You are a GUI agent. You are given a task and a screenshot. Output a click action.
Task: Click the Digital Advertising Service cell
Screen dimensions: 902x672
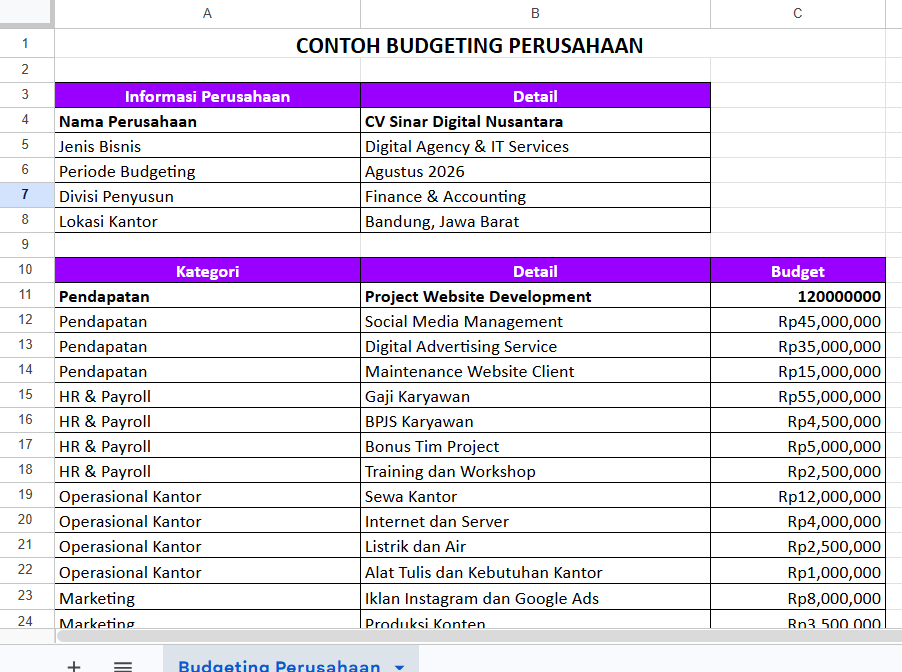tap(536, 346)
